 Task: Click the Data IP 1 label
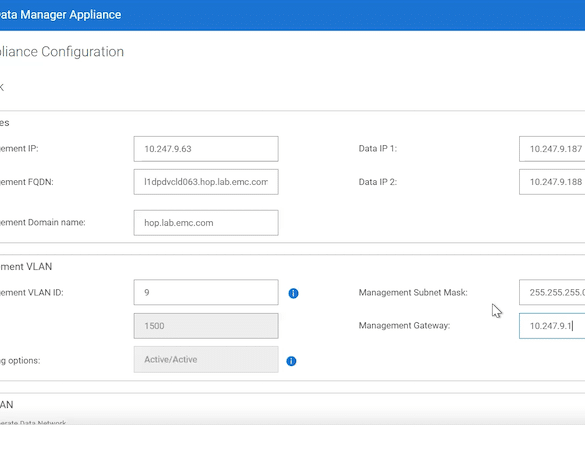click(x=378, y=149)
